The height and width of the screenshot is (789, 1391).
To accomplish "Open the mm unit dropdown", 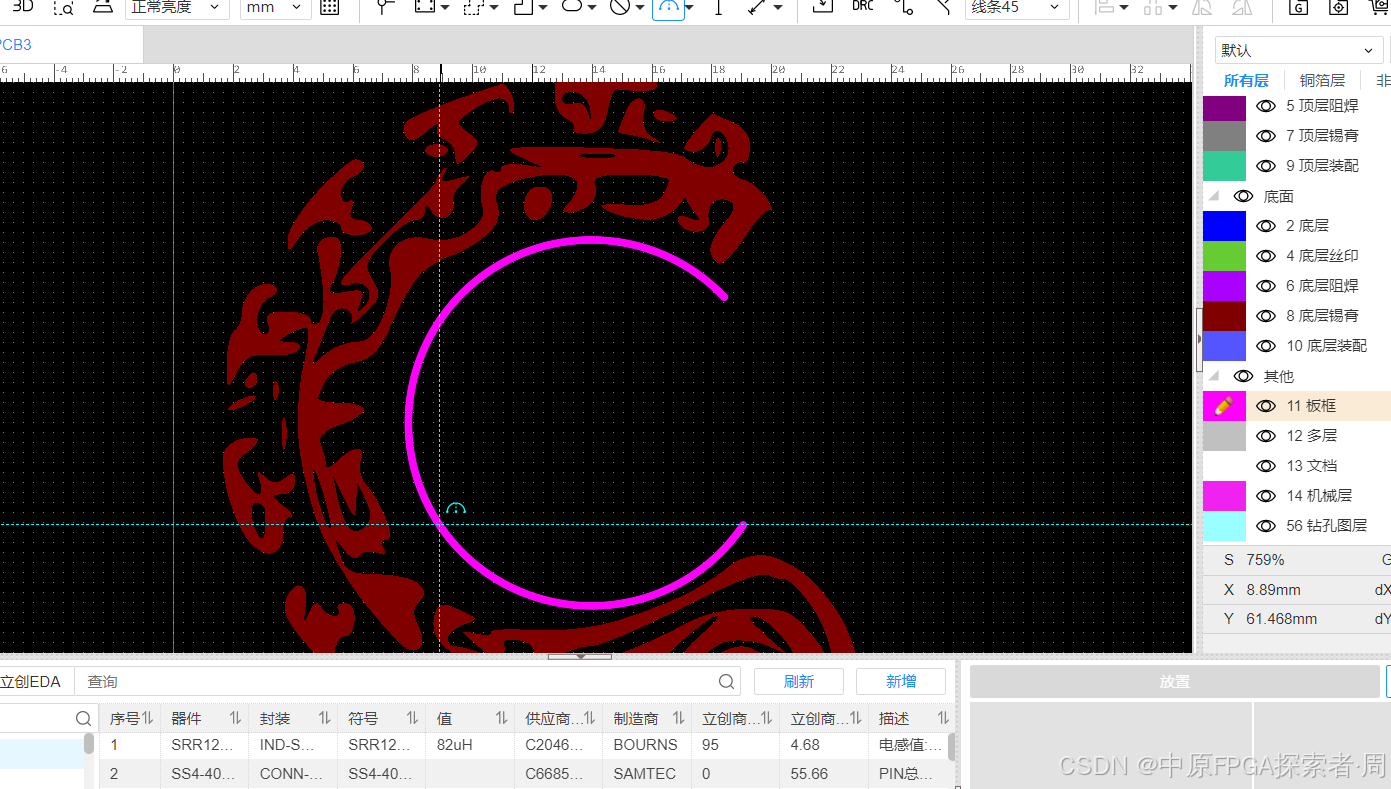I will click(x=276, y=7).
